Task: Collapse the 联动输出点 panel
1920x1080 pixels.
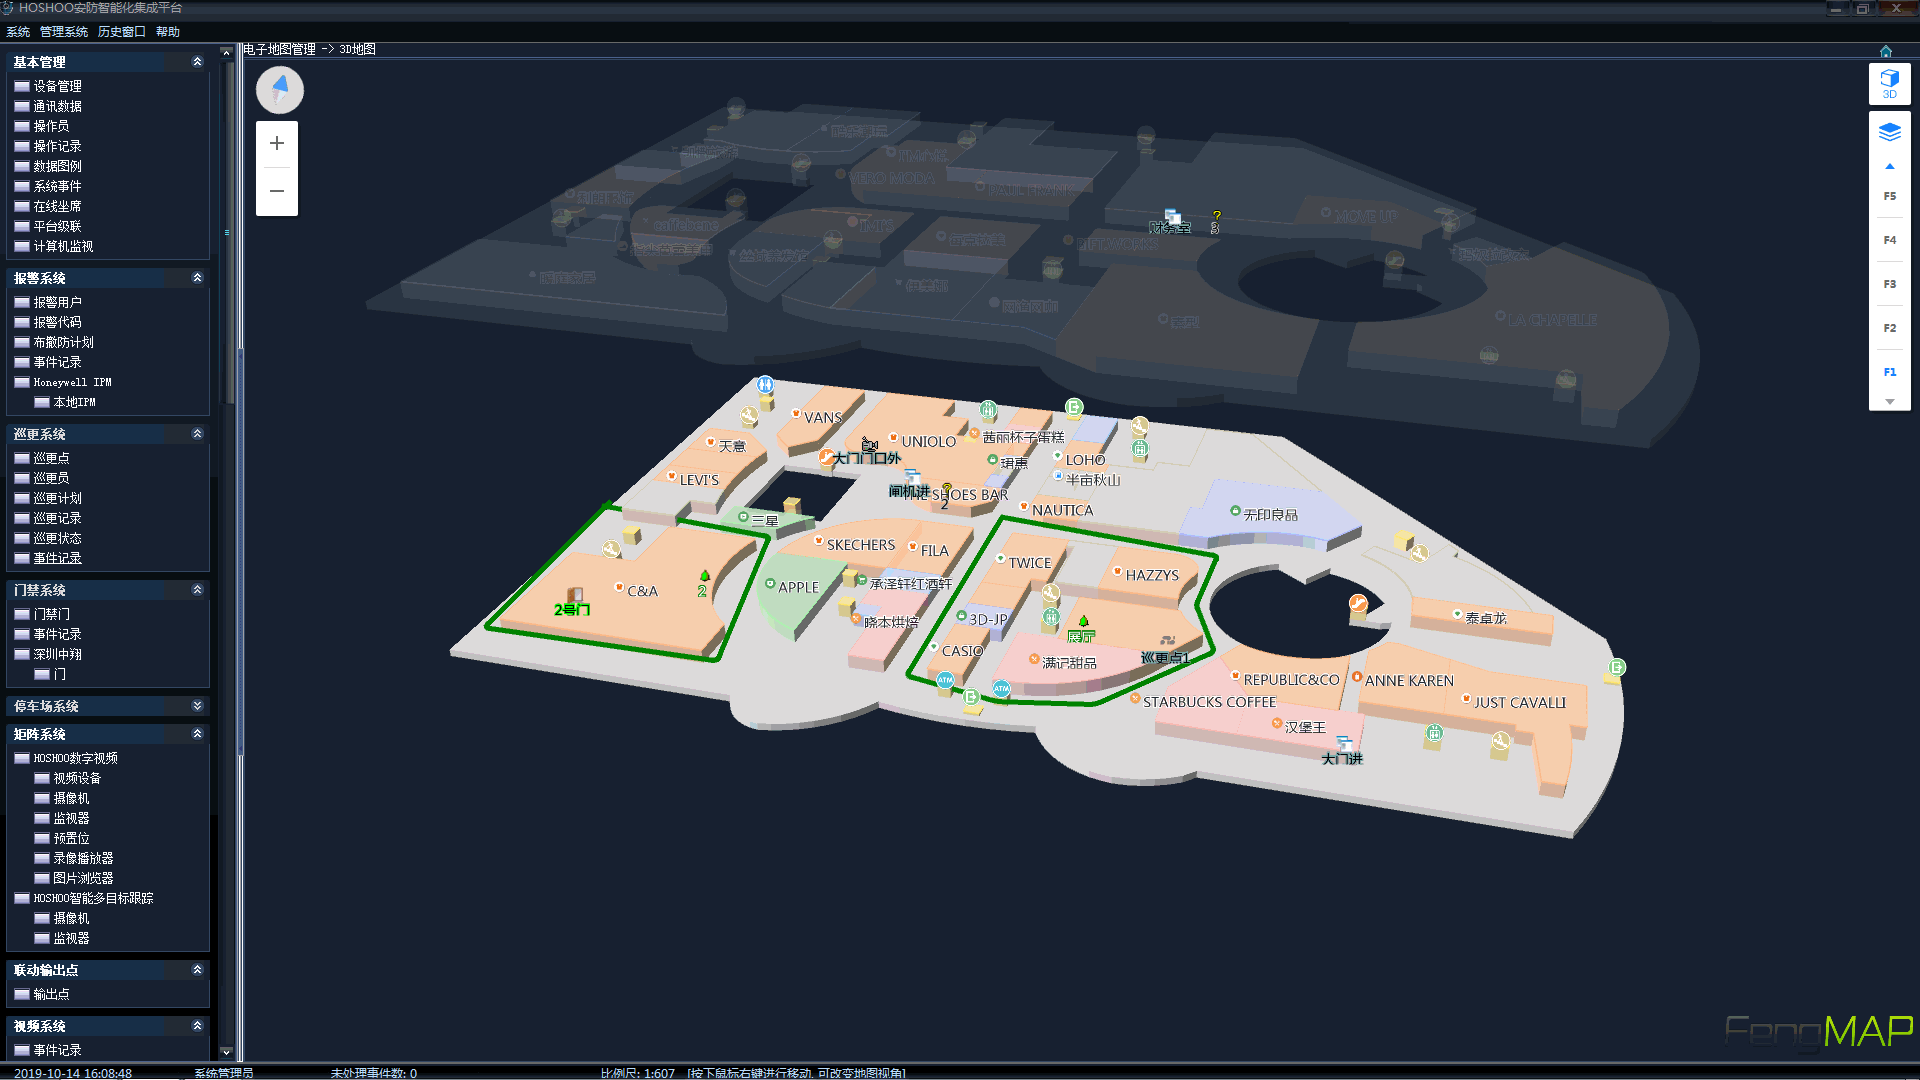Action: click(x=197, y=970)
